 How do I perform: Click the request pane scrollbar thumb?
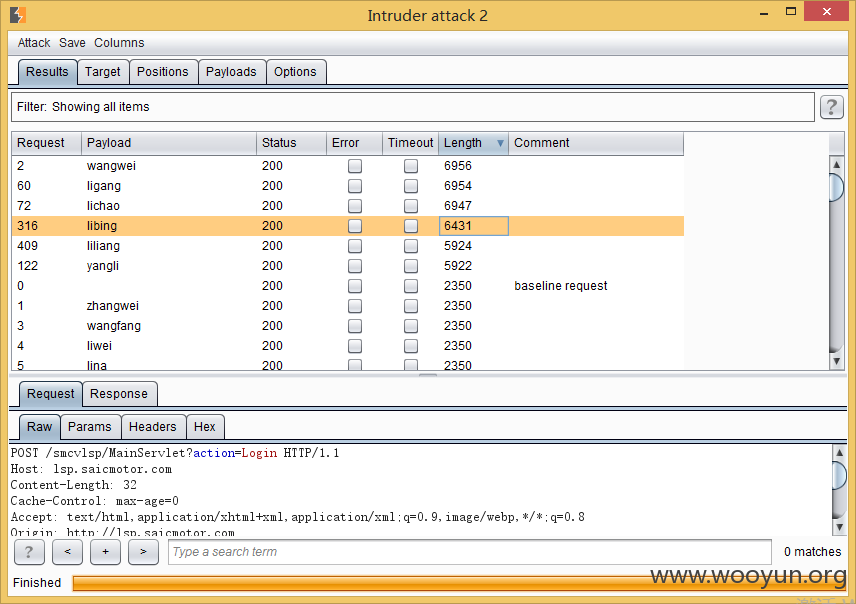[840, 476]
